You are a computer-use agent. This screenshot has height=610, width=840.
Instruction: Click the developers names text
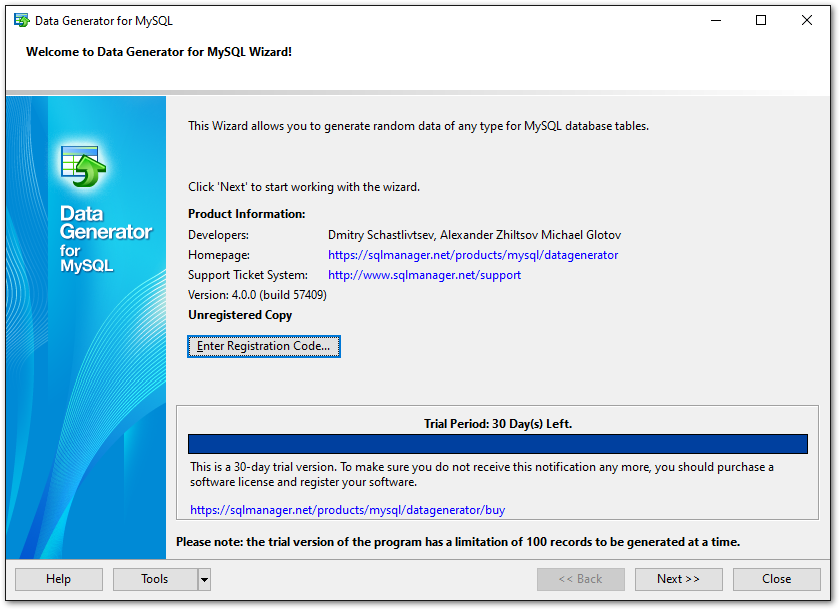point(474,235)
